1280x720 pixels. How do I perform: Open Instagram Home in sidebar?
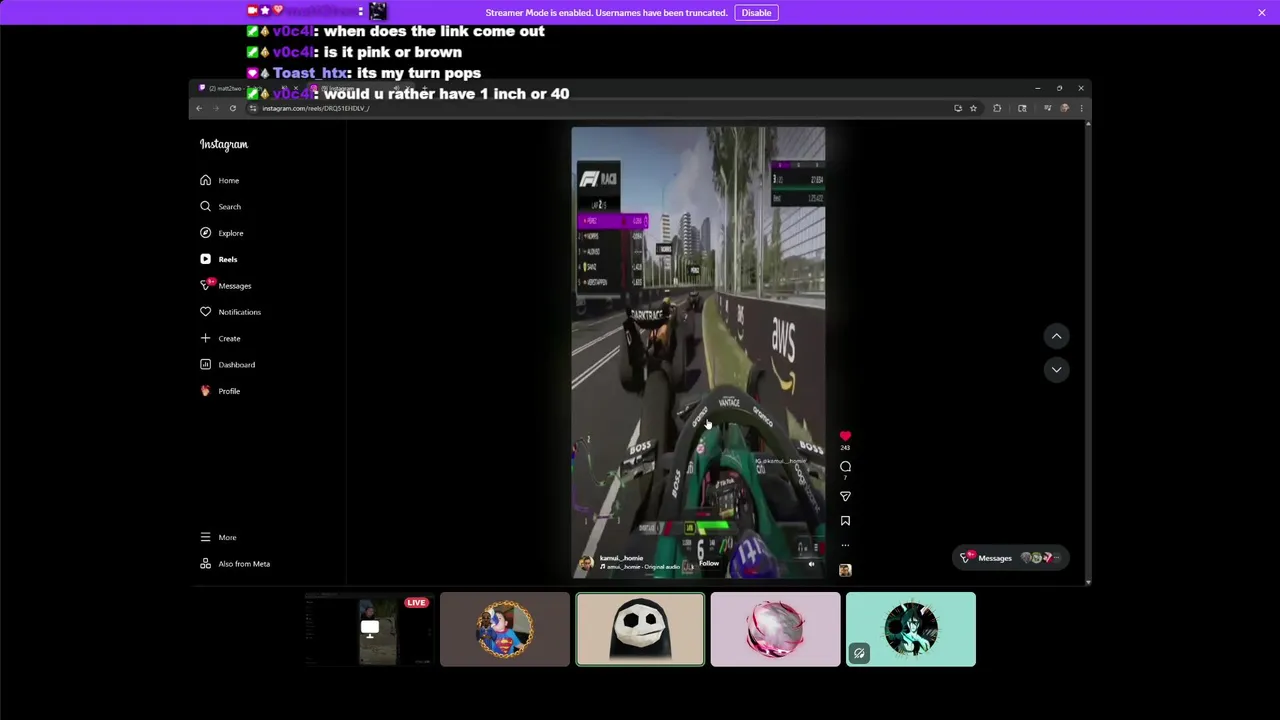tap(220, 180)
